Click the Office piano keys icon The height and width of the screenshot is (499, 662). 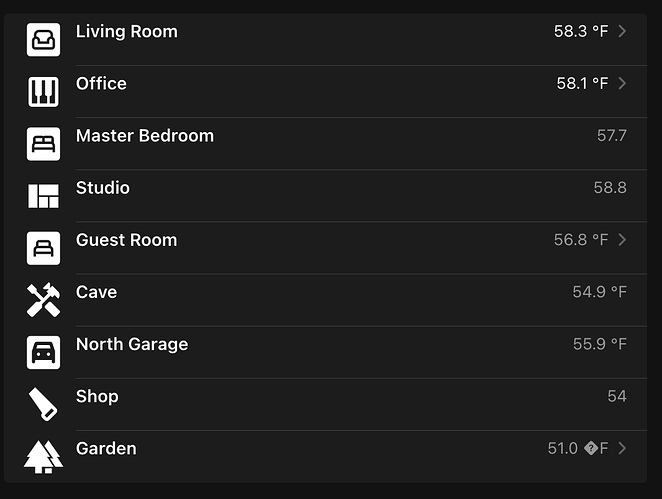43,92
